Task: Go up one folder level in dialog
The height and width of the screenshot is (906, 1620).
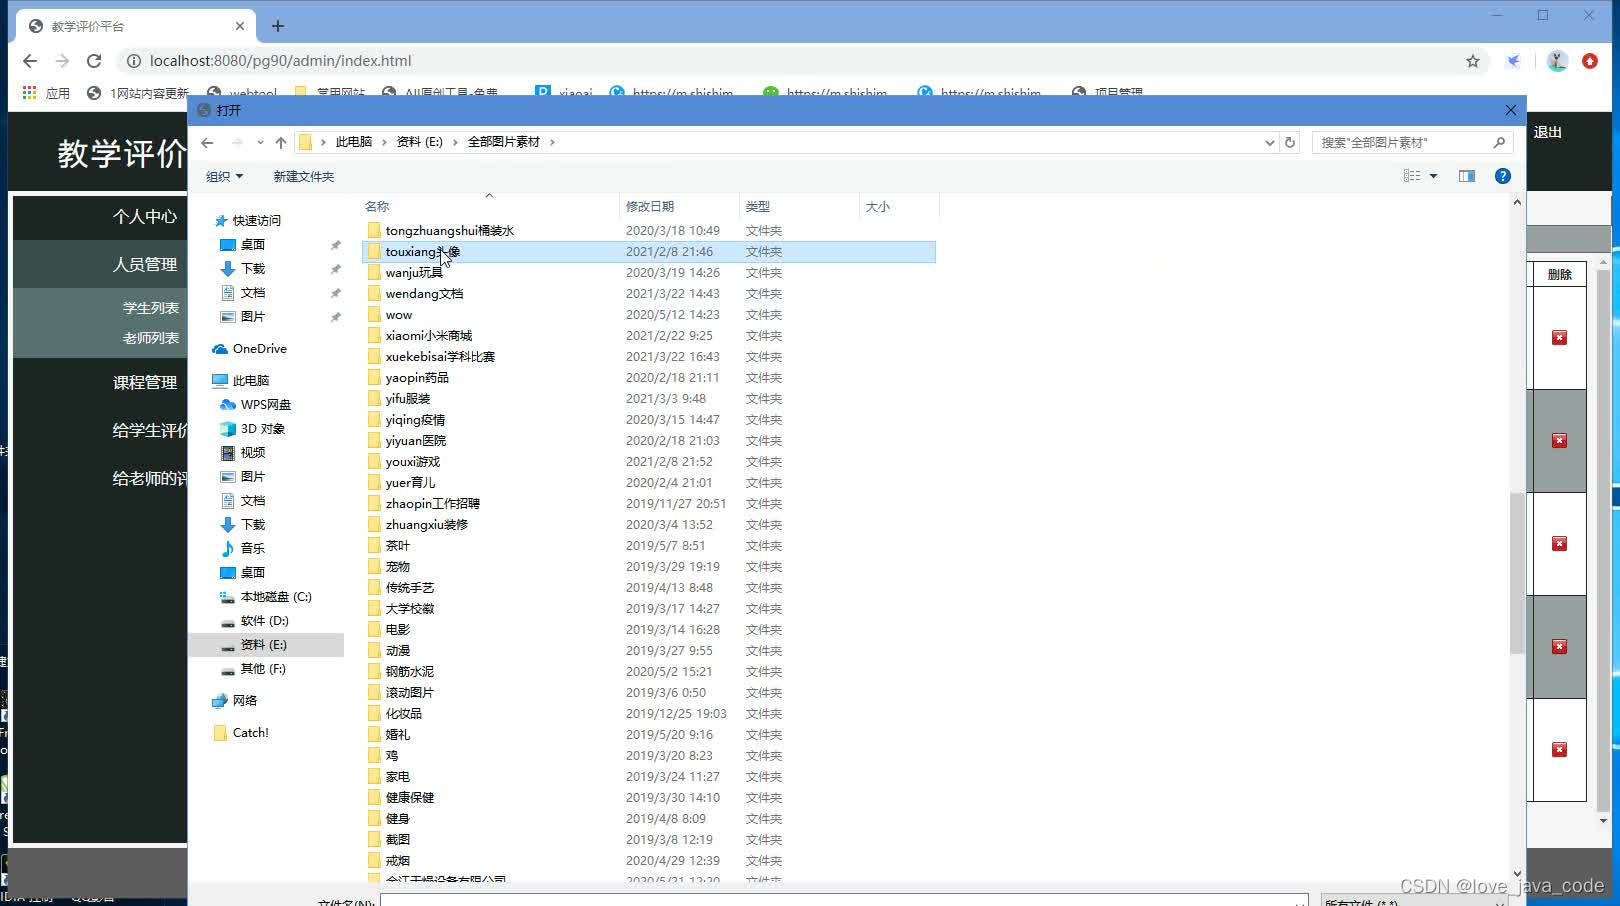Action: pyautogui.click(x=281, y=142)
